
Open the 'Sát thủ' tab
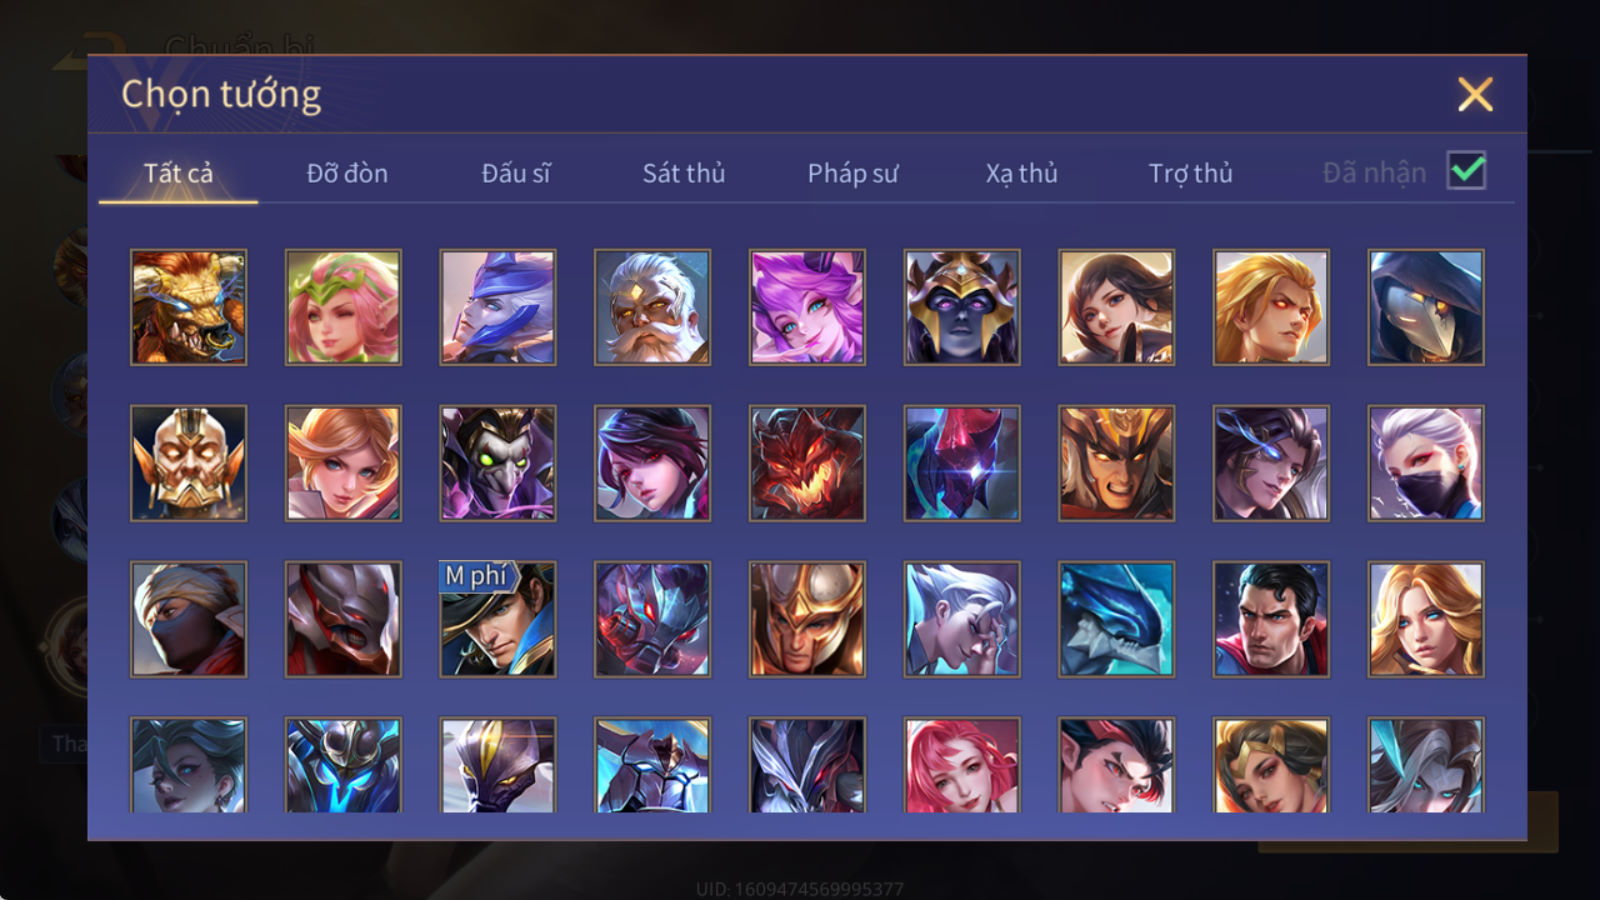(684, 173)
